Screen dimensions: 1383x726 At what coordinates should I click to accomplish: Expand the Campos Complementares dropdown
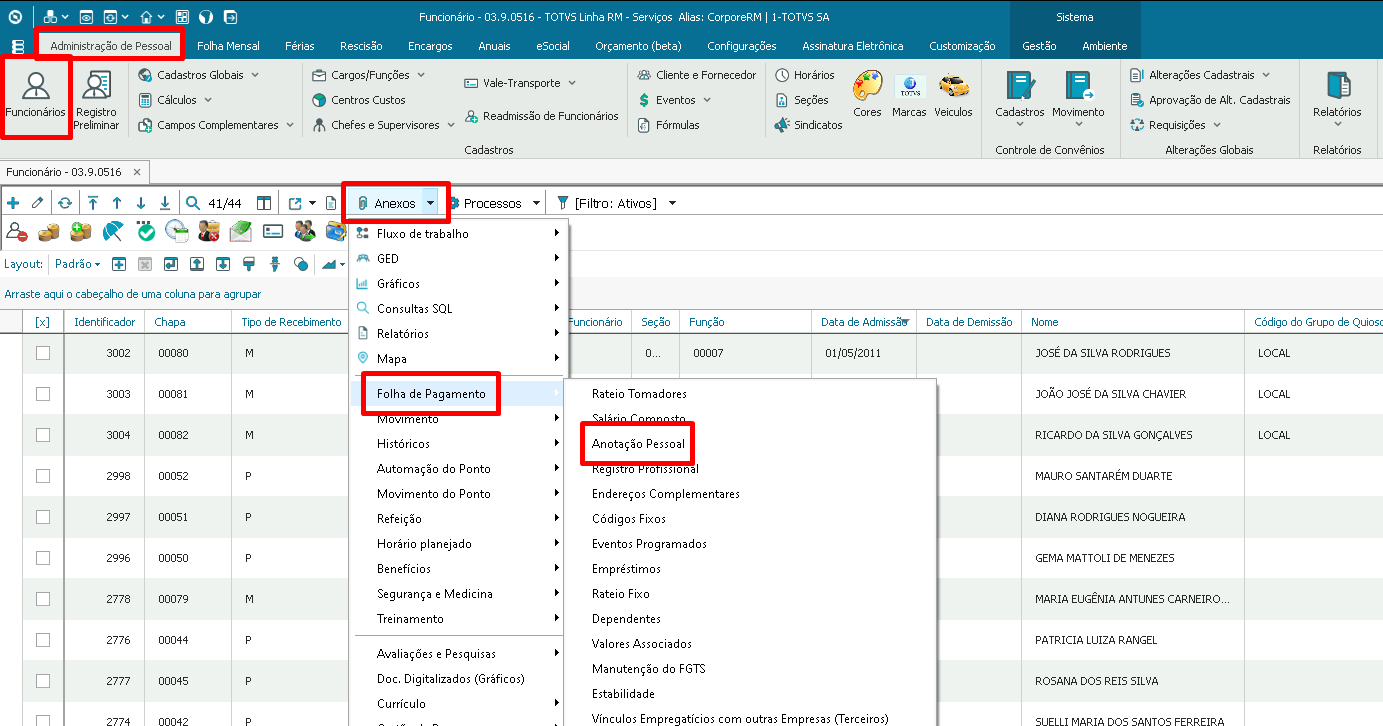217,125
